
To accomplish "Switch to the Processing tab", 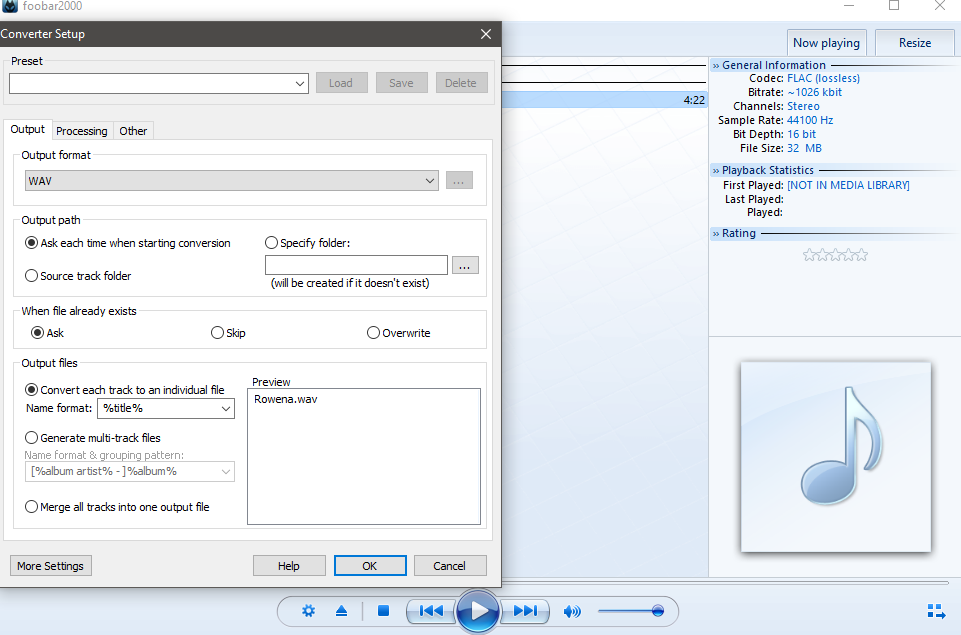I will pos(82,131).
